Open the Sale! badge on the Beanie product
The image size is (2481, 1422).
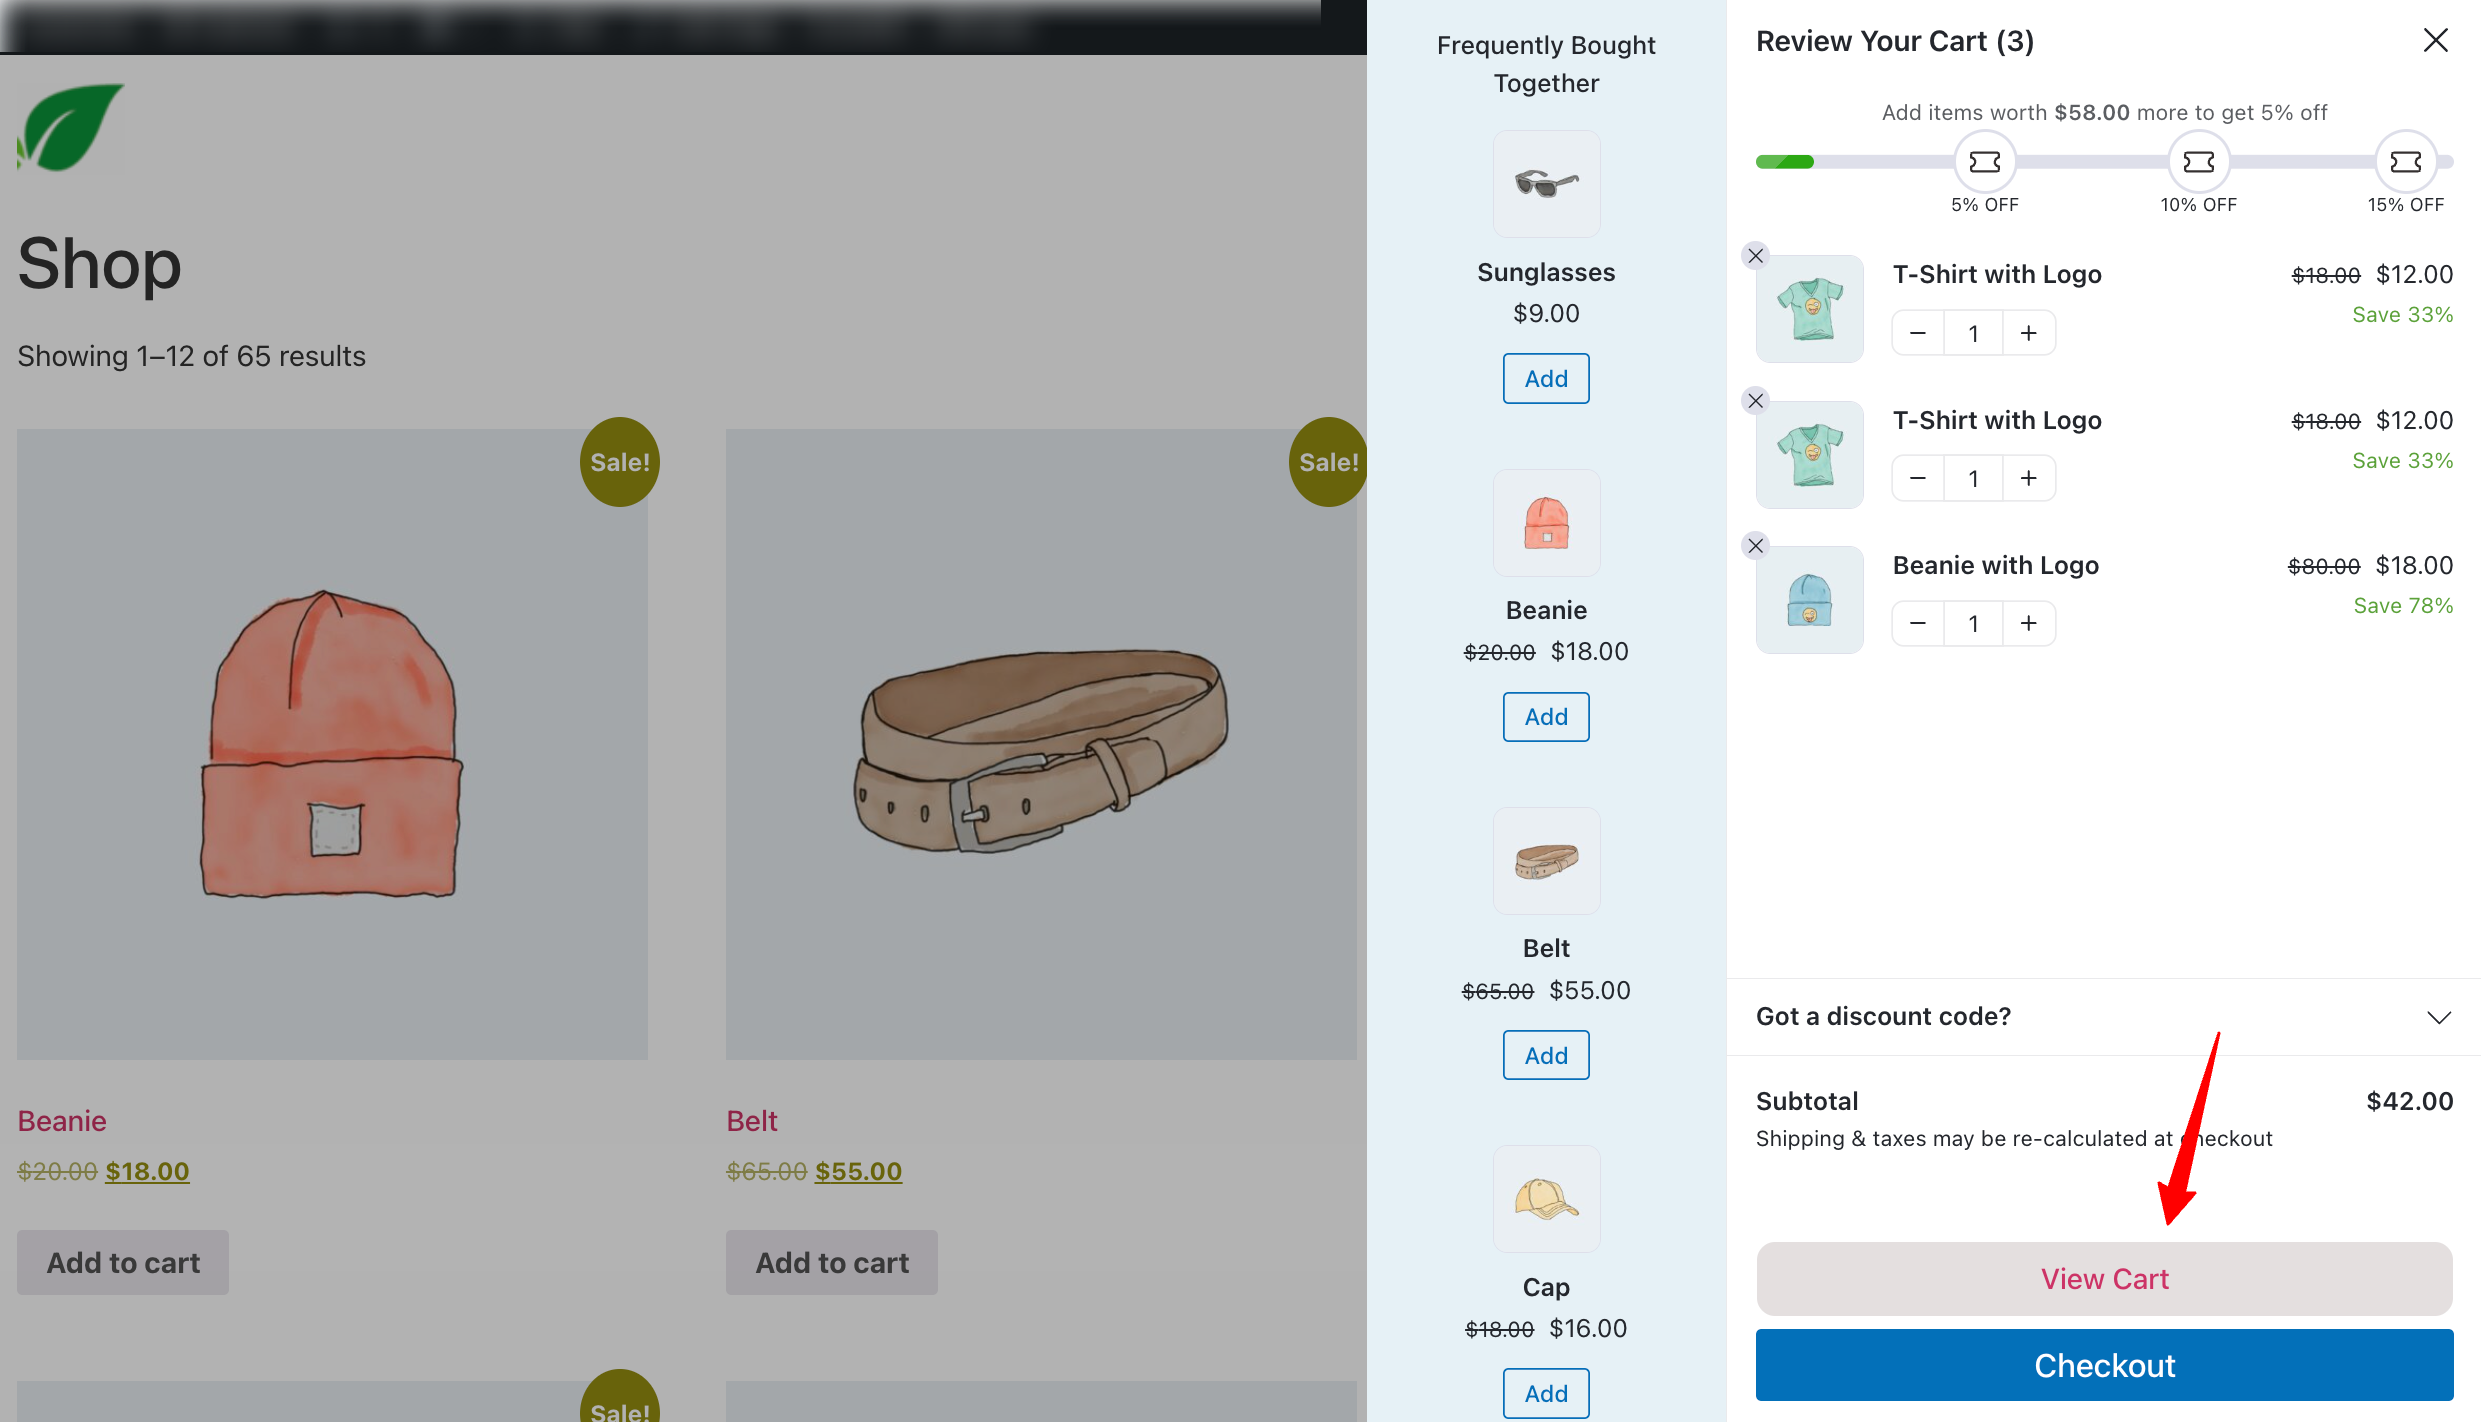(x=618, y=461)
